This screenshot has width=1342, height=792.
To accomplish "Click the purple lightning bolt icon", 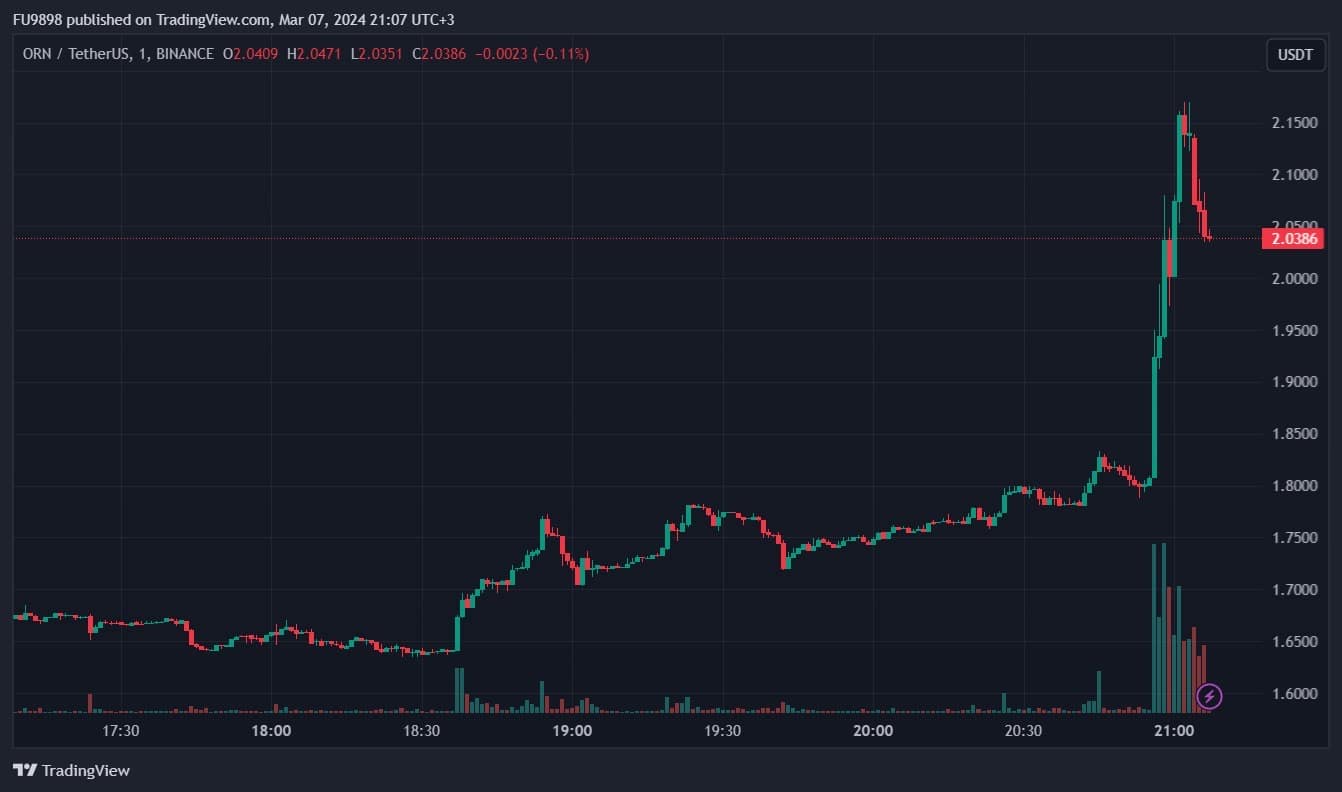I will click(1209, 695).
